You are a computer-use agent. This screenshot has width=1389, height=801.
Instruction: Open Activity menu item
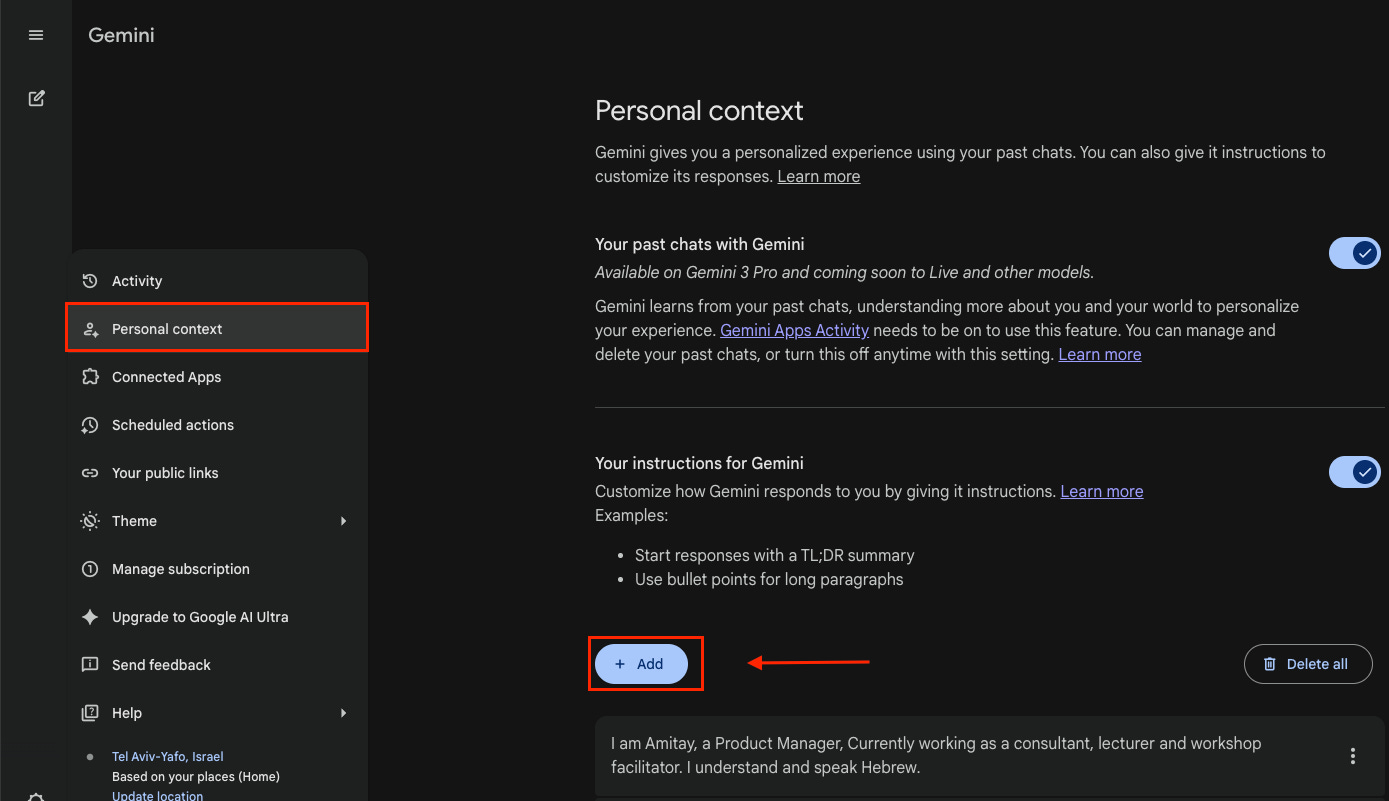tap(218, 281)
